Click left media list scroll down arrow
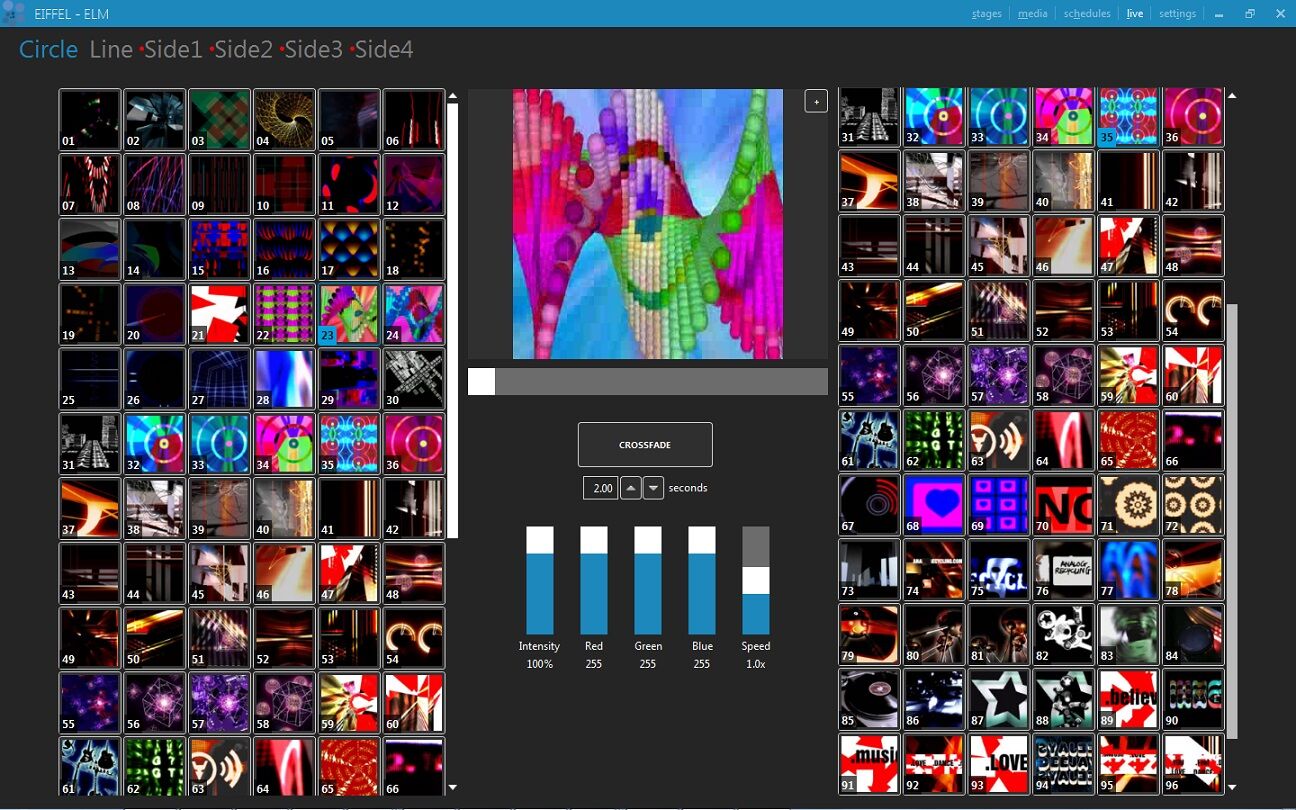Viewport: 1296px width, 810px height. pos(453,788)
